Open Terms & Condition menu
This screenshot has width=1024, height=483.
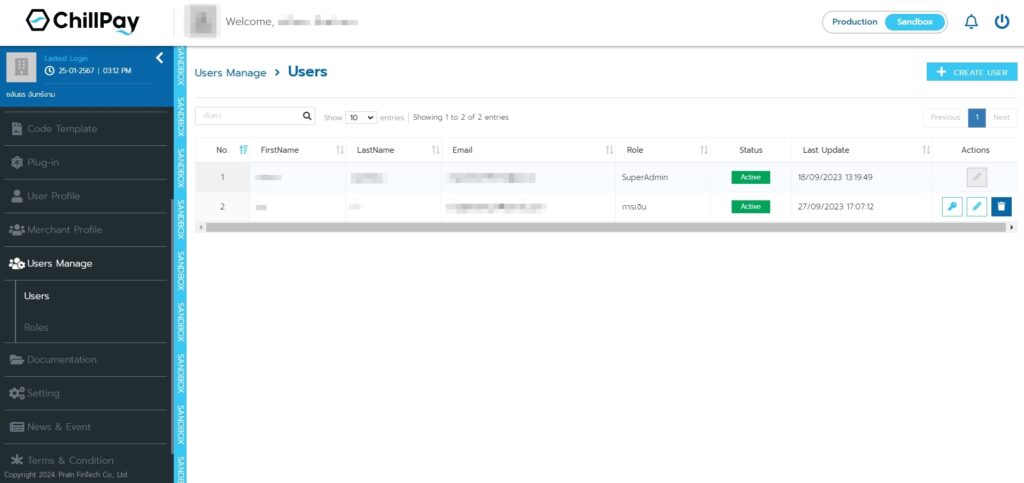pyautogui.click(x=86, y=460)
